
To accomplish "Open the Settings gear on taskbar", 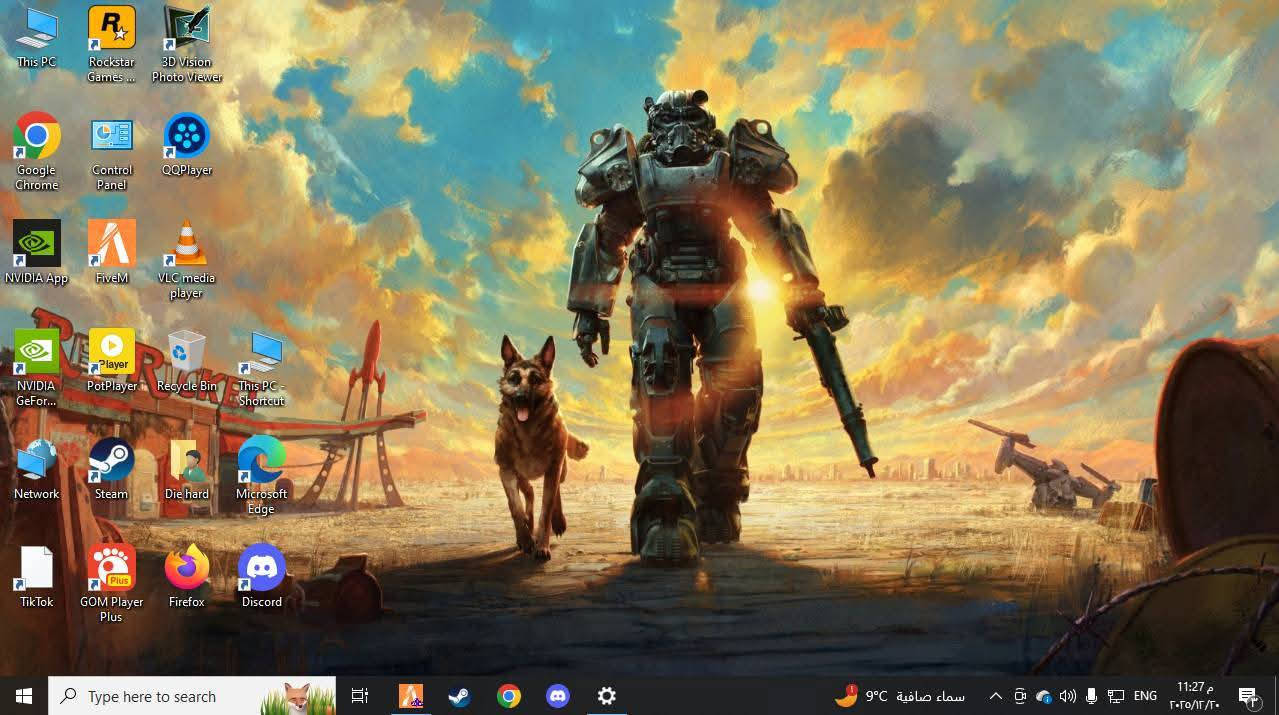I will pos(606,696).
